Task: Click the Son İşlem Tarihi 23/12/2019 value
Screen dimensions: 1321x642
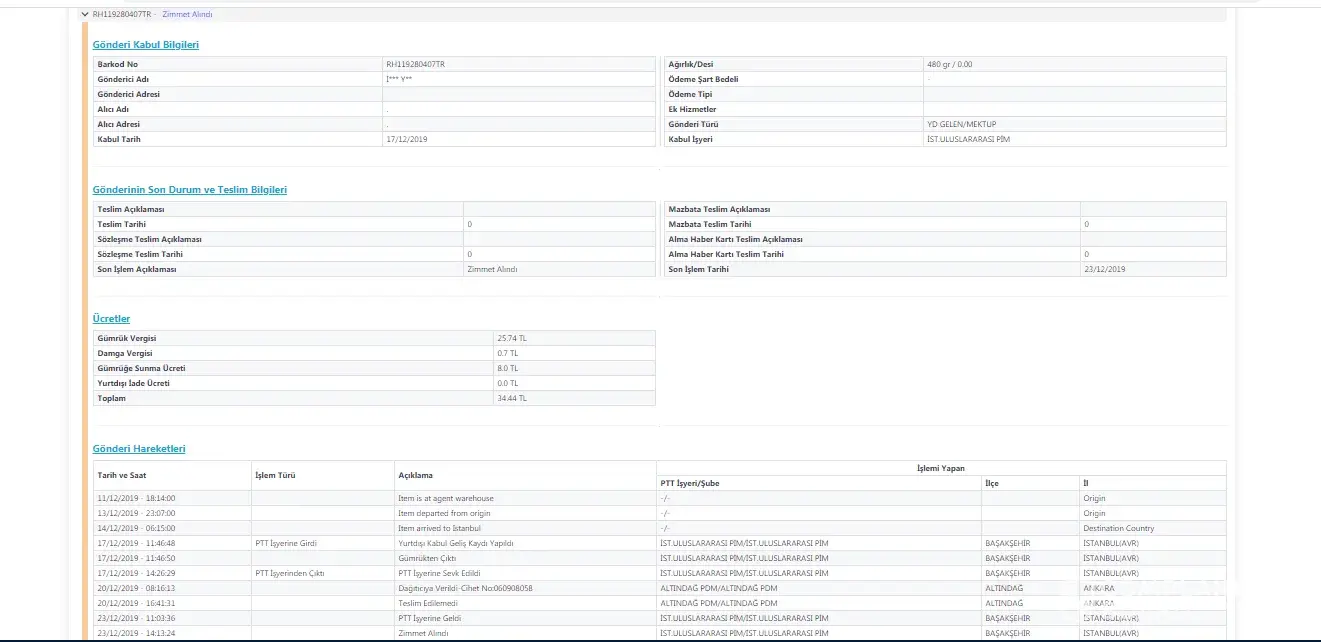Action: (1105, 269)
